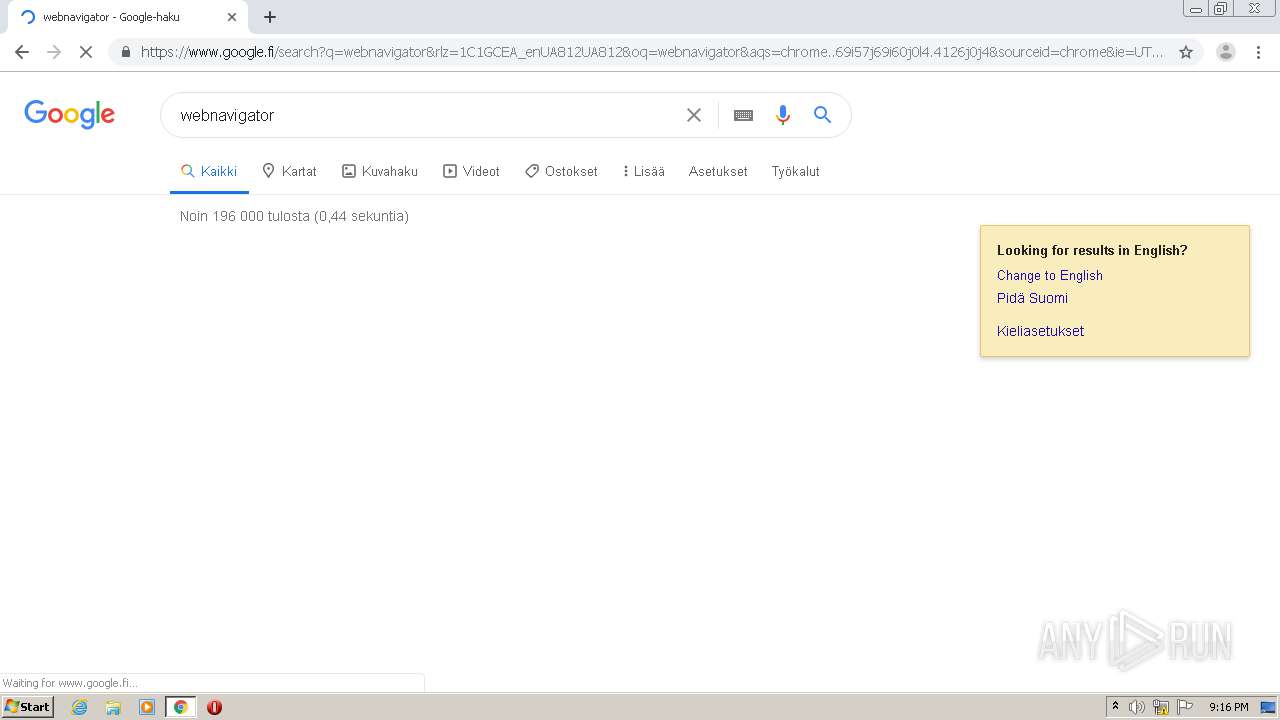Open the on-screen keyboard input tool
Viewport: 1280px width, 720px height.
coord(743,115)
